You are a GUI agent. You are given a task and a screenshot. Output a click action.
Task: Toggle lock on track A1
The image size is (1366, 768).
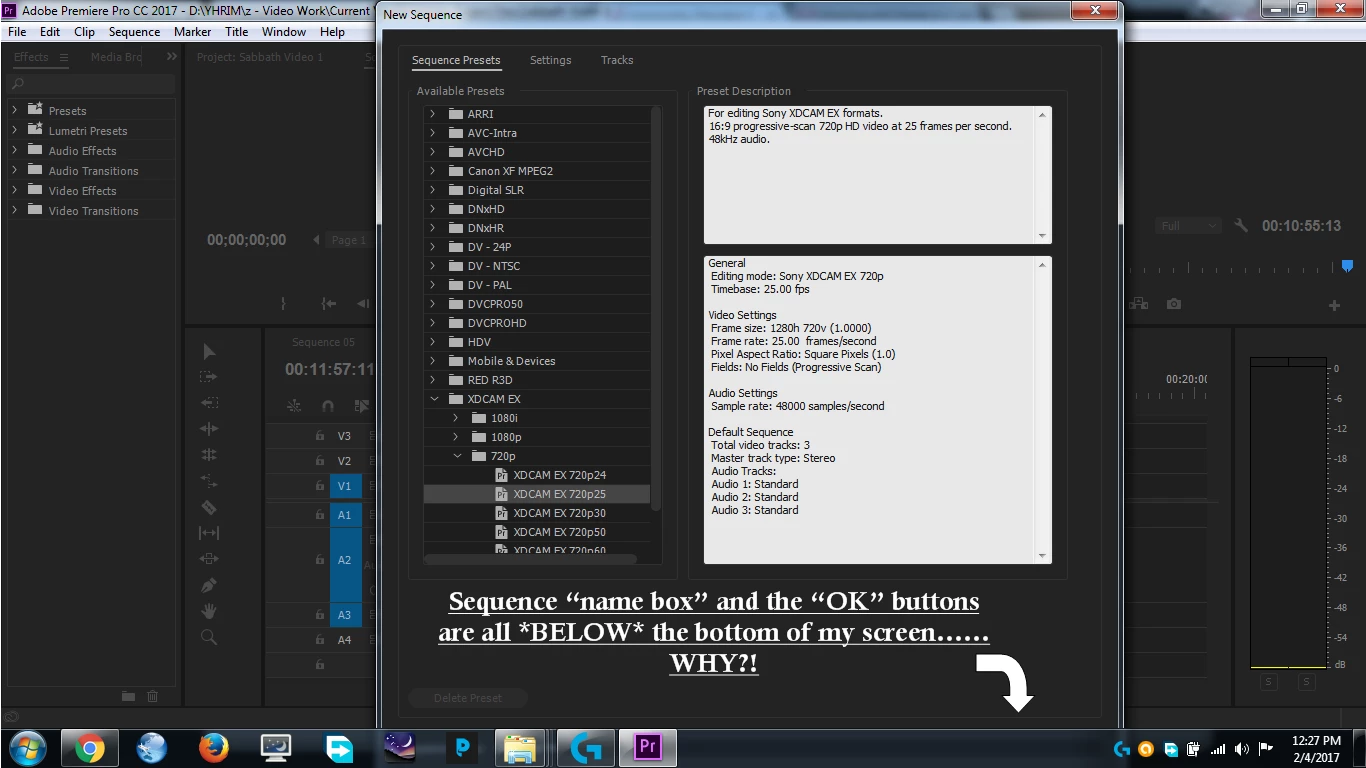pos(320,515)
